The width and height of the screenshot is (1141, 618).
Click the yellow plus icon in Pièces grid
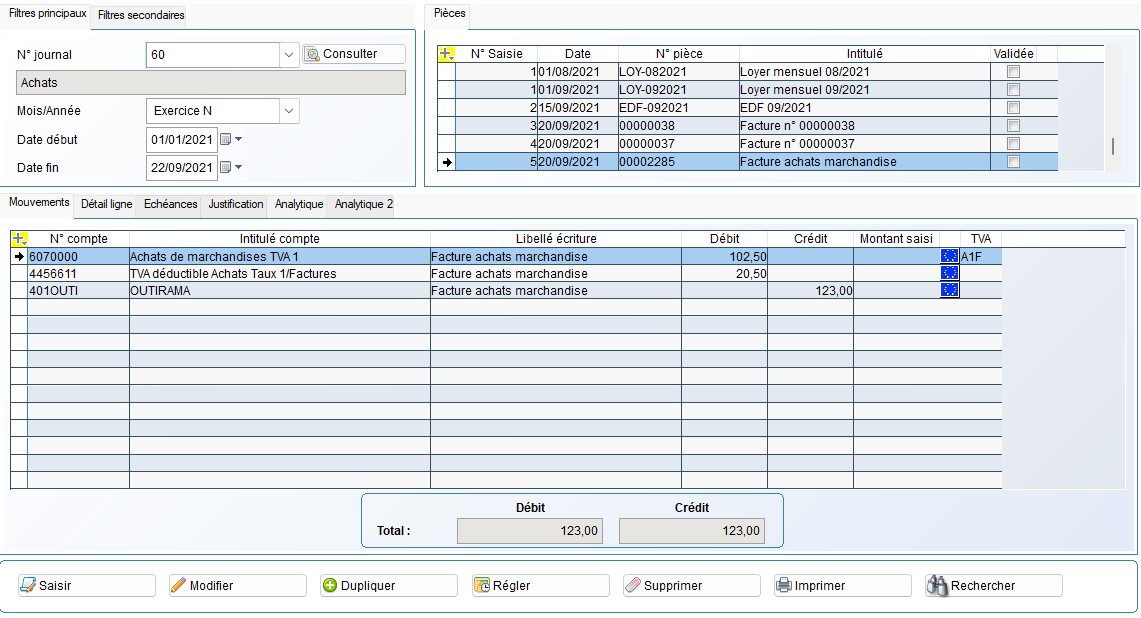click(x=447, y=54)
